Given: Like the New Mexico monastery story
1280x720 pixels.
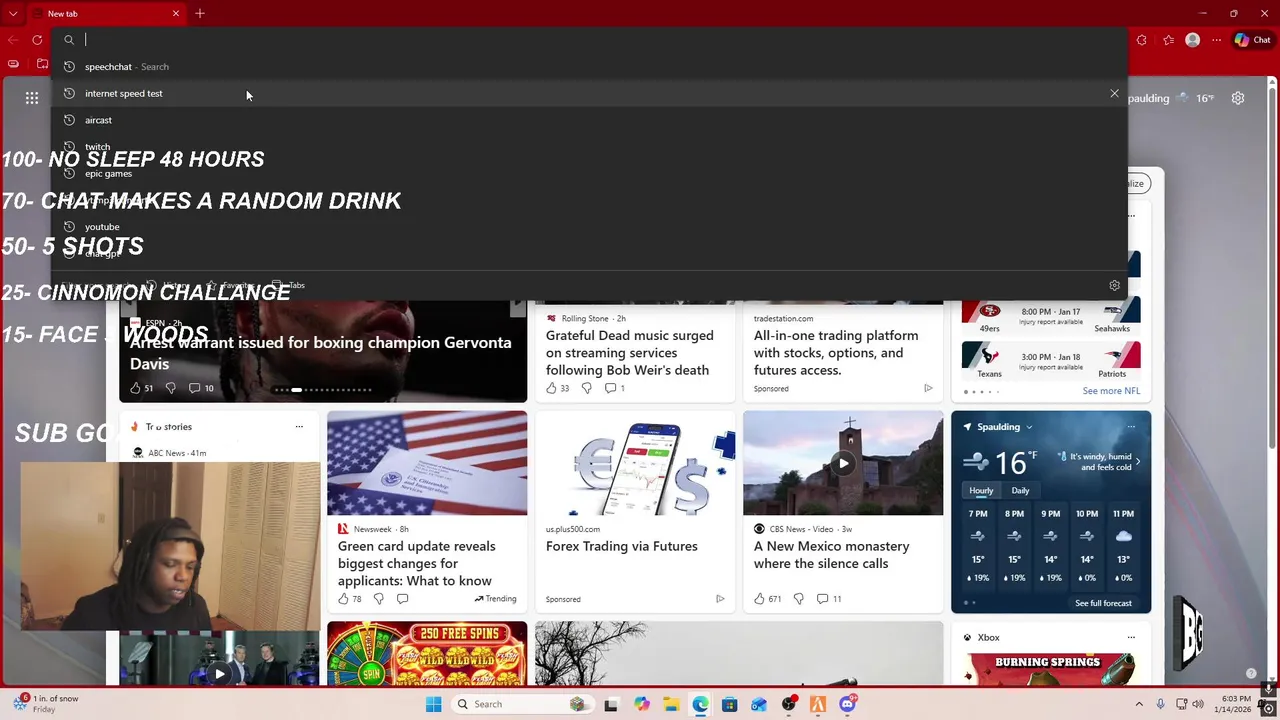Looking at the screenshot, I should [759, 599].
